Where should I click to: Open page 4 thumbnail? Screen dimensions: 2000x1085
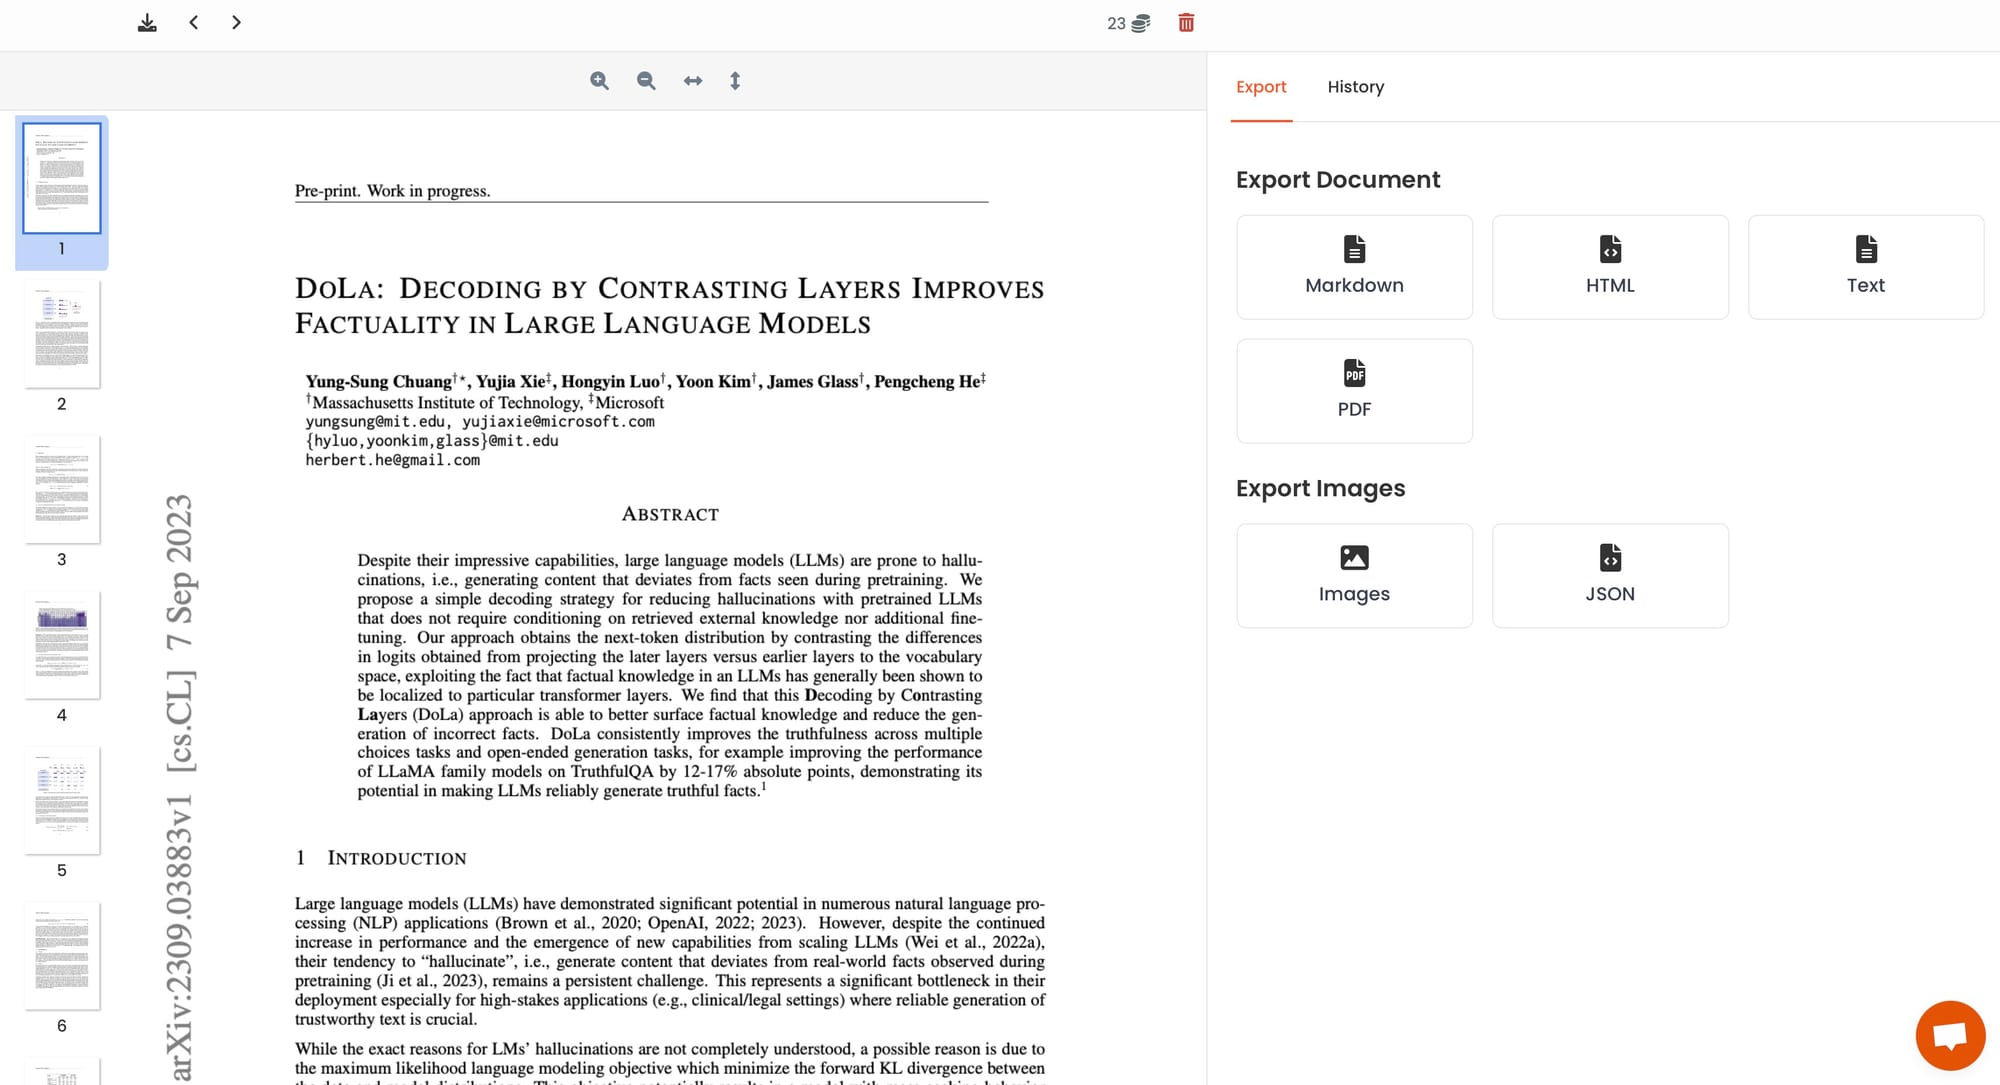(x=62, y=645)
